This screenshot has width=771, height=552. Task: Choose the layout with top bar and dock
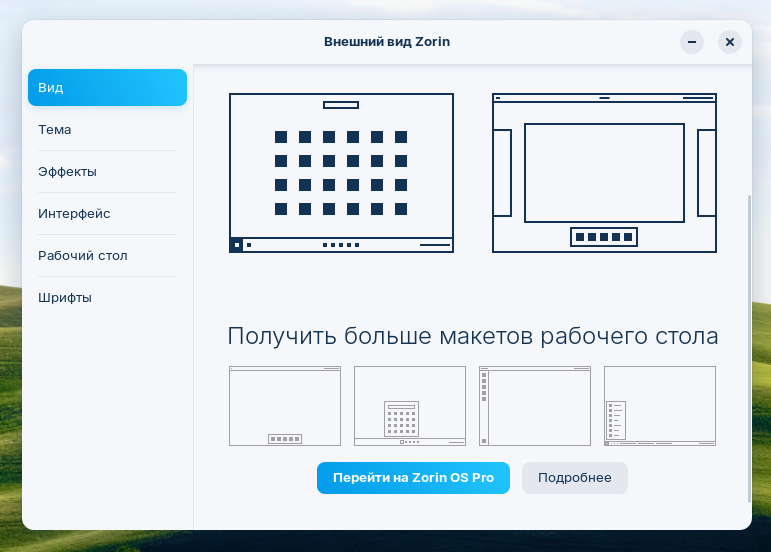pos(604,173)
